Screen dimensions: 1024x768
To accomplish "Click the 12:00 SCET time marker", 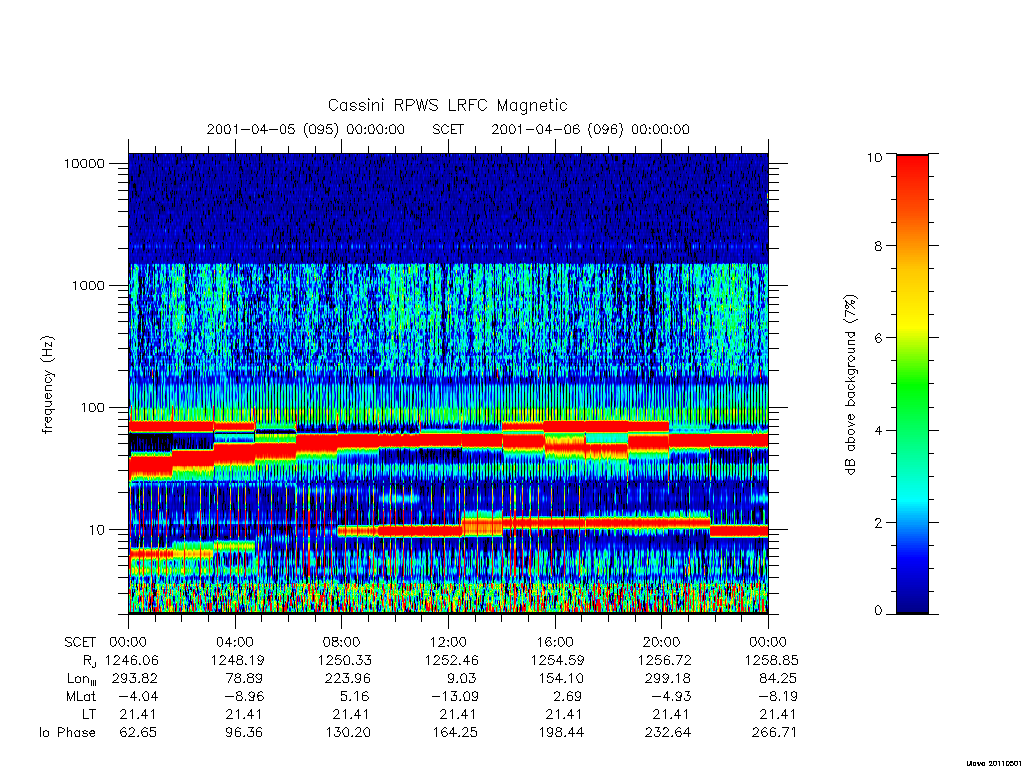I will point(448,642).
